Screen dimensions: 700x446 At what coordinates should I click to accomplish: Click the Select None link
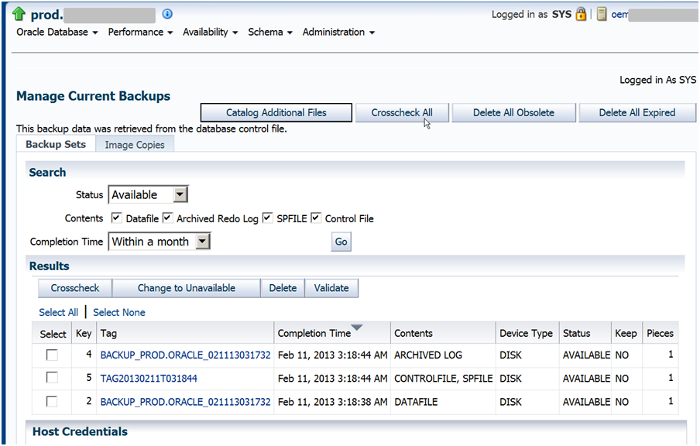pos(120,313)
